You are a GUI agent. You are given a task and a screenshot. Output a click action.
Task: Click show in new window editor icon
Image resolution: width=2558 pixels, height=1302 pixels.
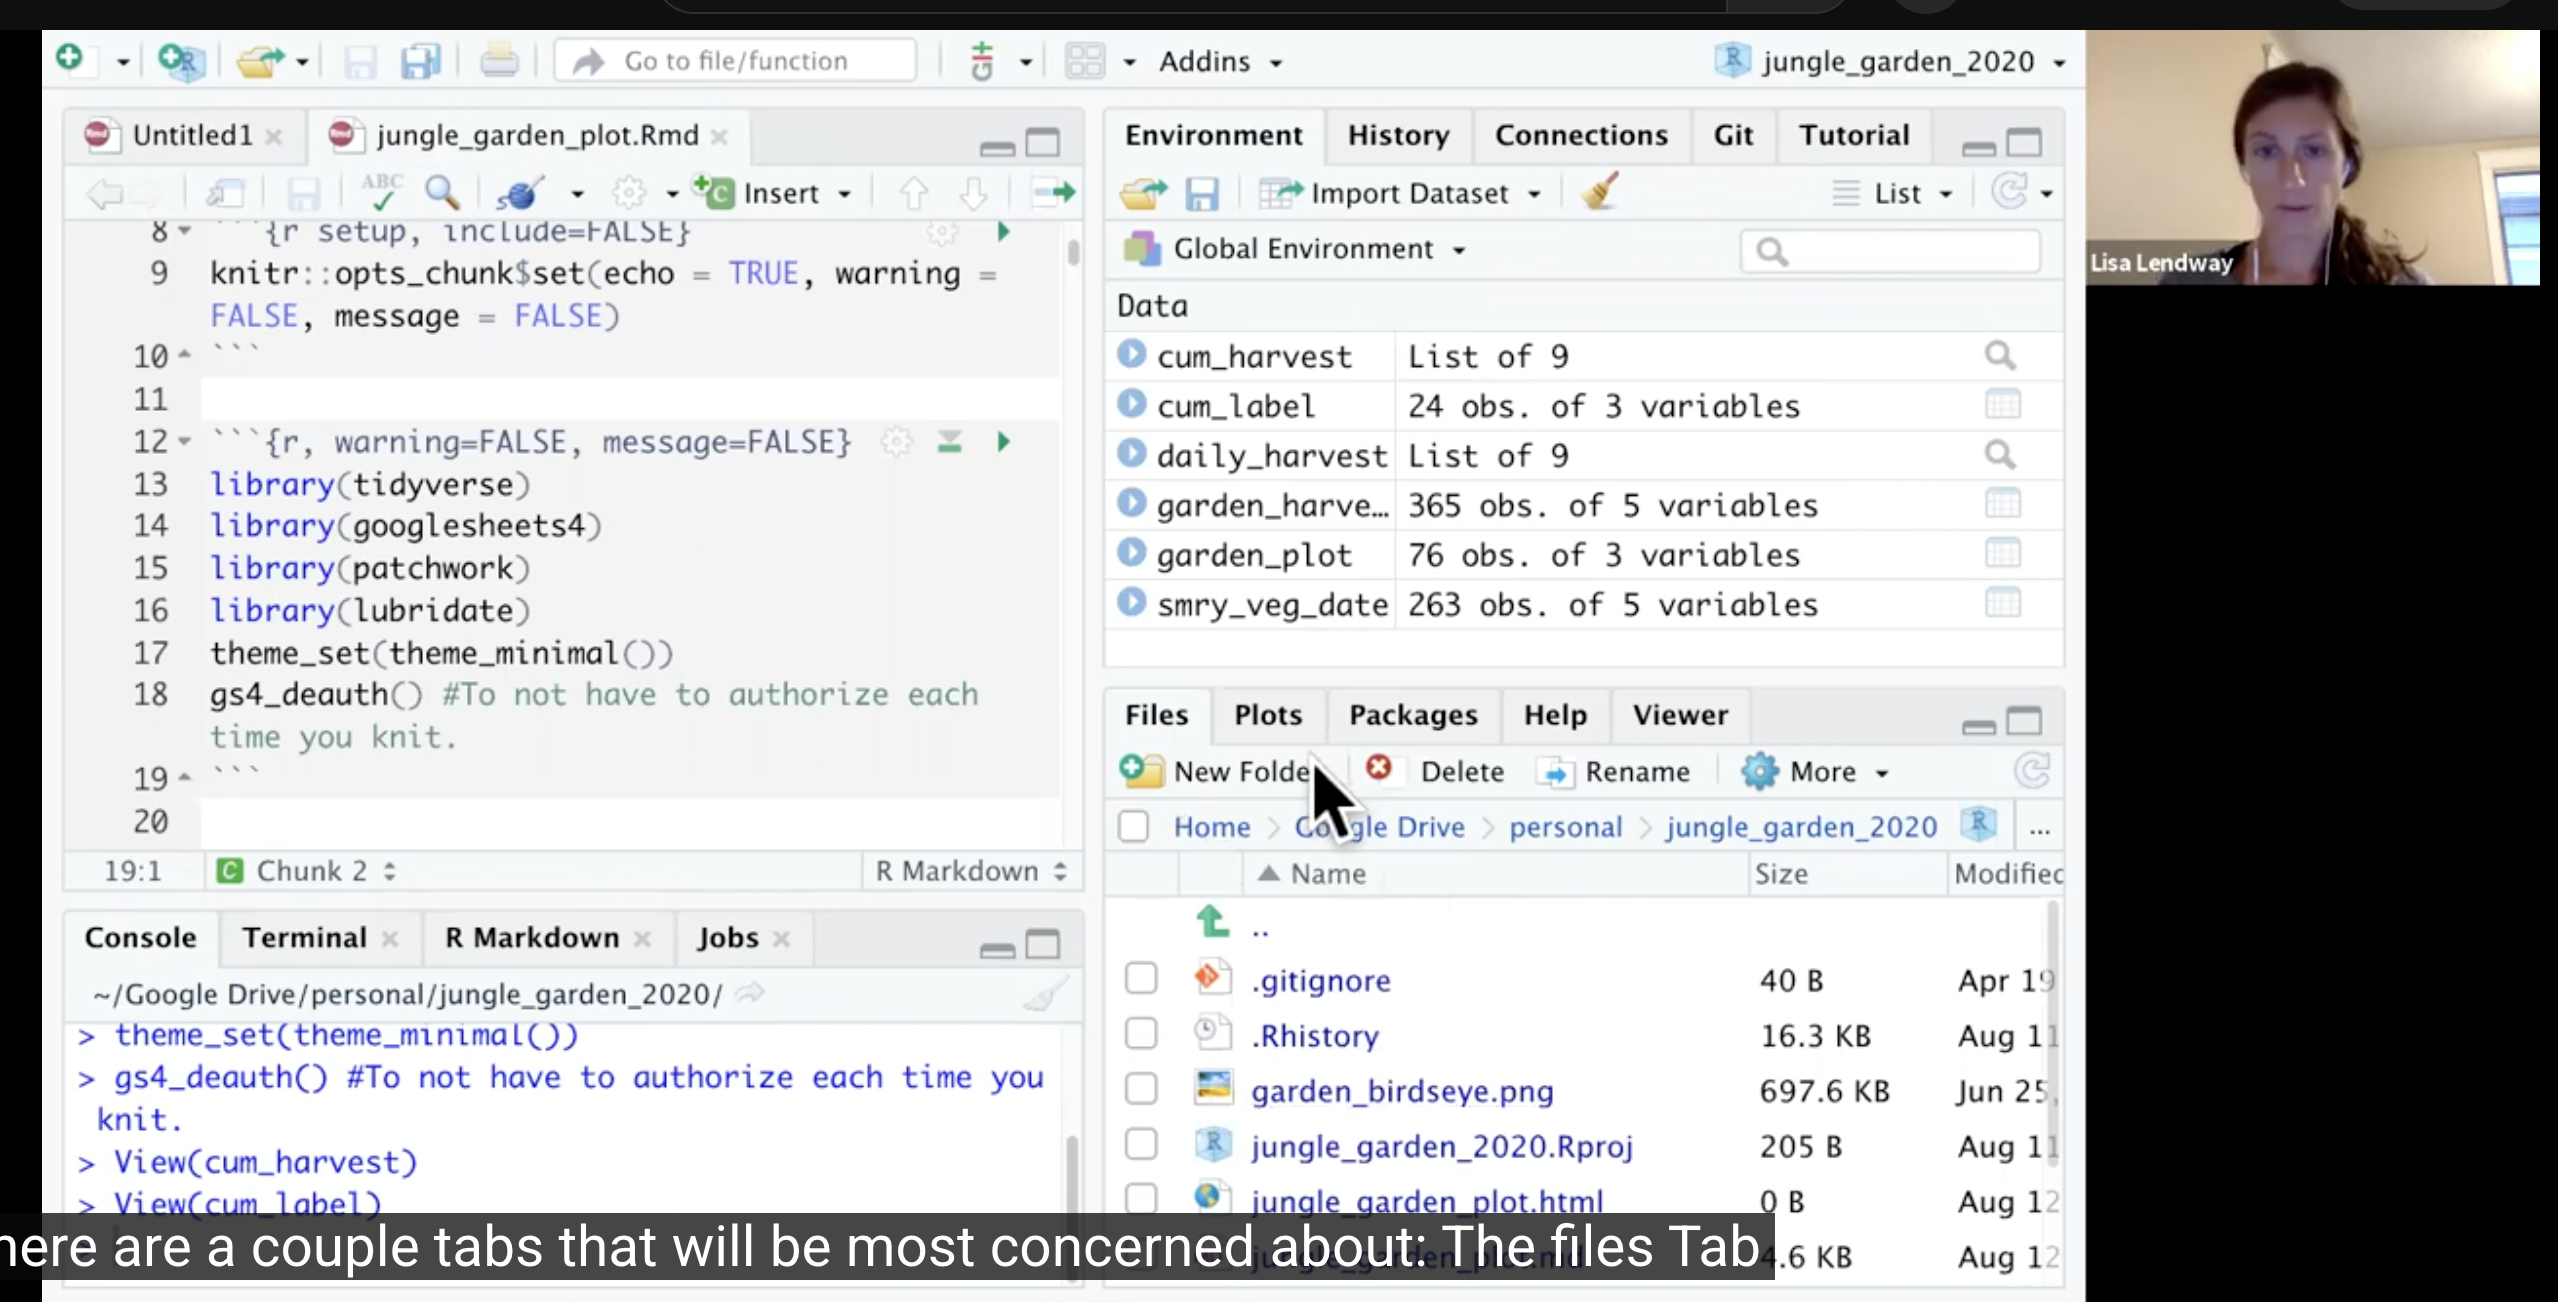coord(226,192)
